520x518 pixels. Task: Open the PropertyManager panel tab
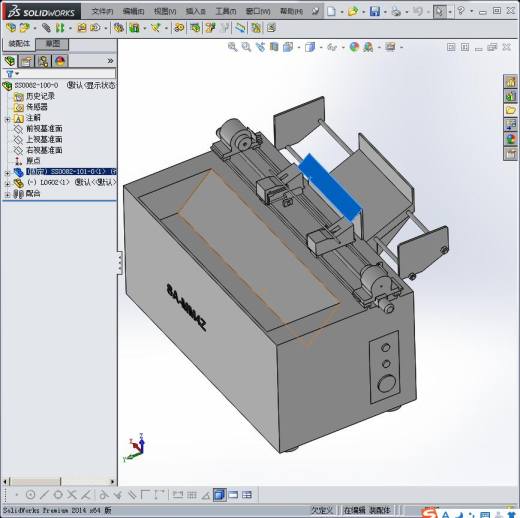[x=26, y=61]
